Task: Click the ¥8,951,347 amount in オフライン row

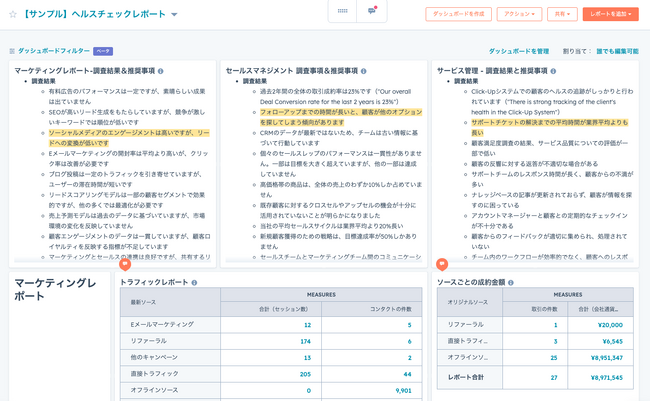Action: click(607, 358)
